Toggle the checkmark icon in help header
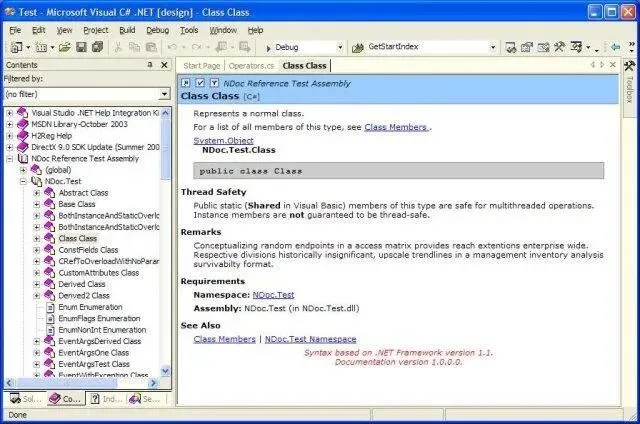Screen dimensions: 640x424 coord(200,83)
